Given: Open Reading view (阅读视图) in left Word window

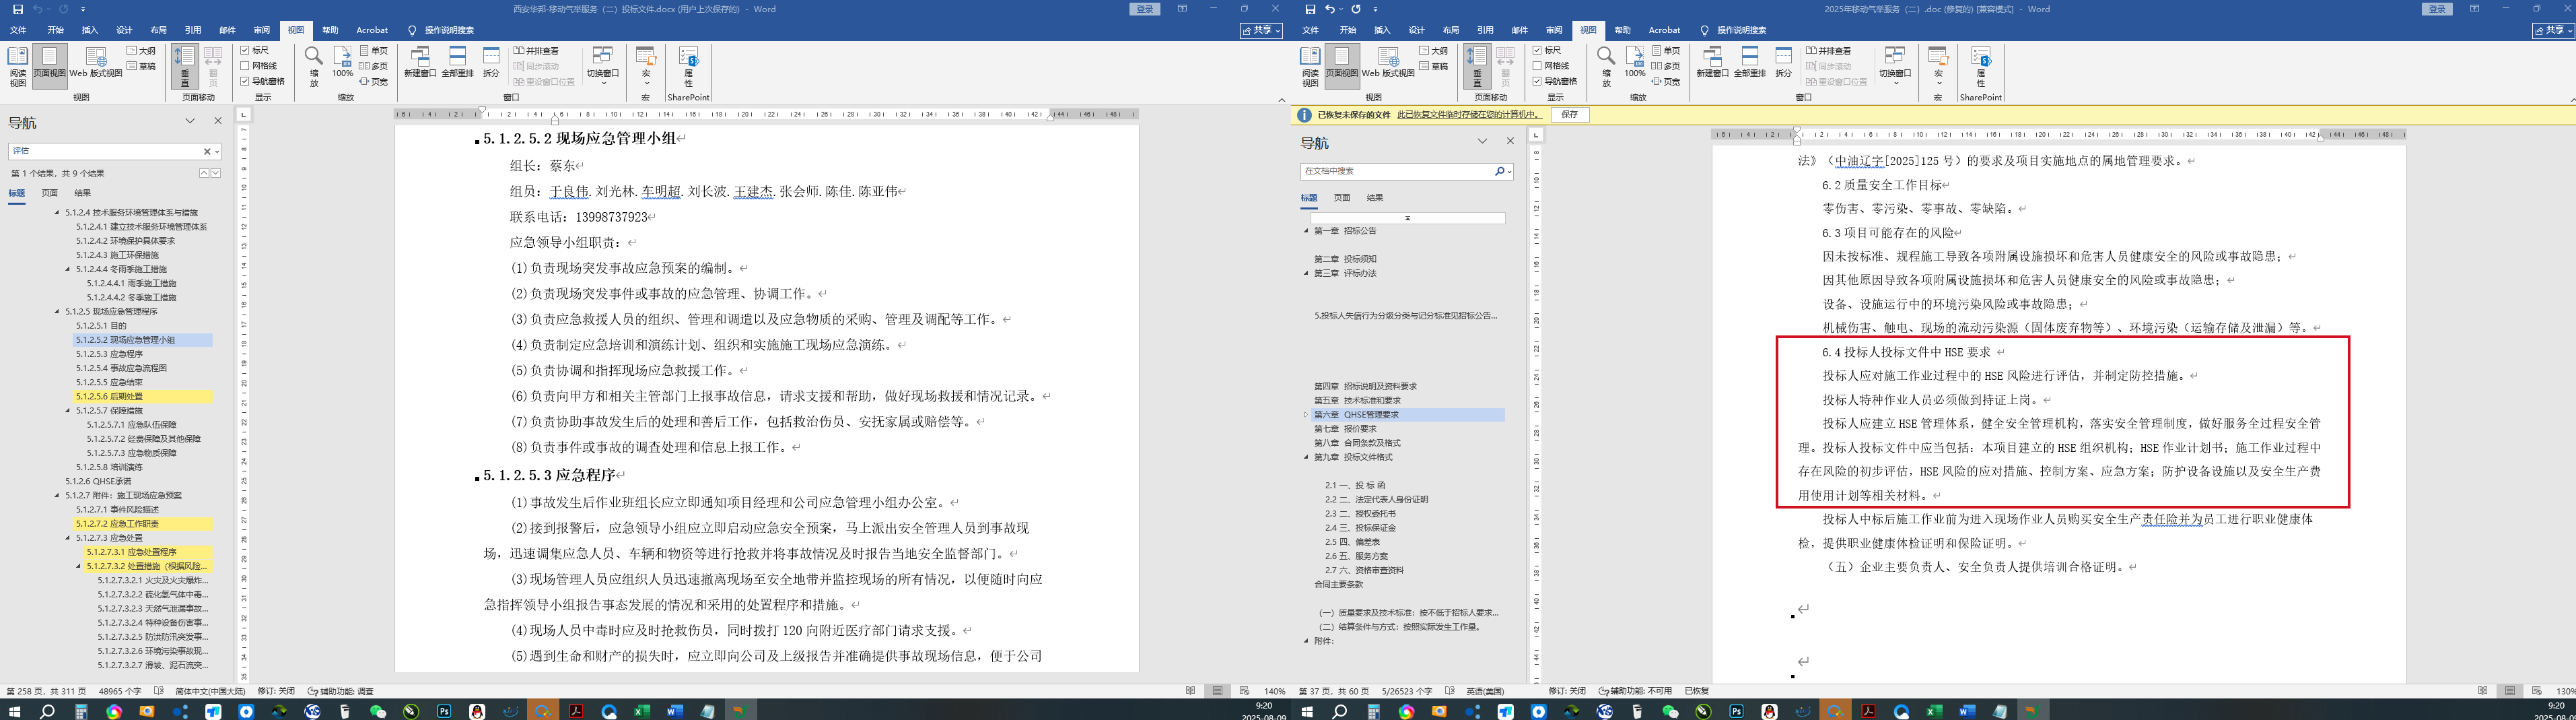Looking at the screenshot, I should (x=17, y=66).
